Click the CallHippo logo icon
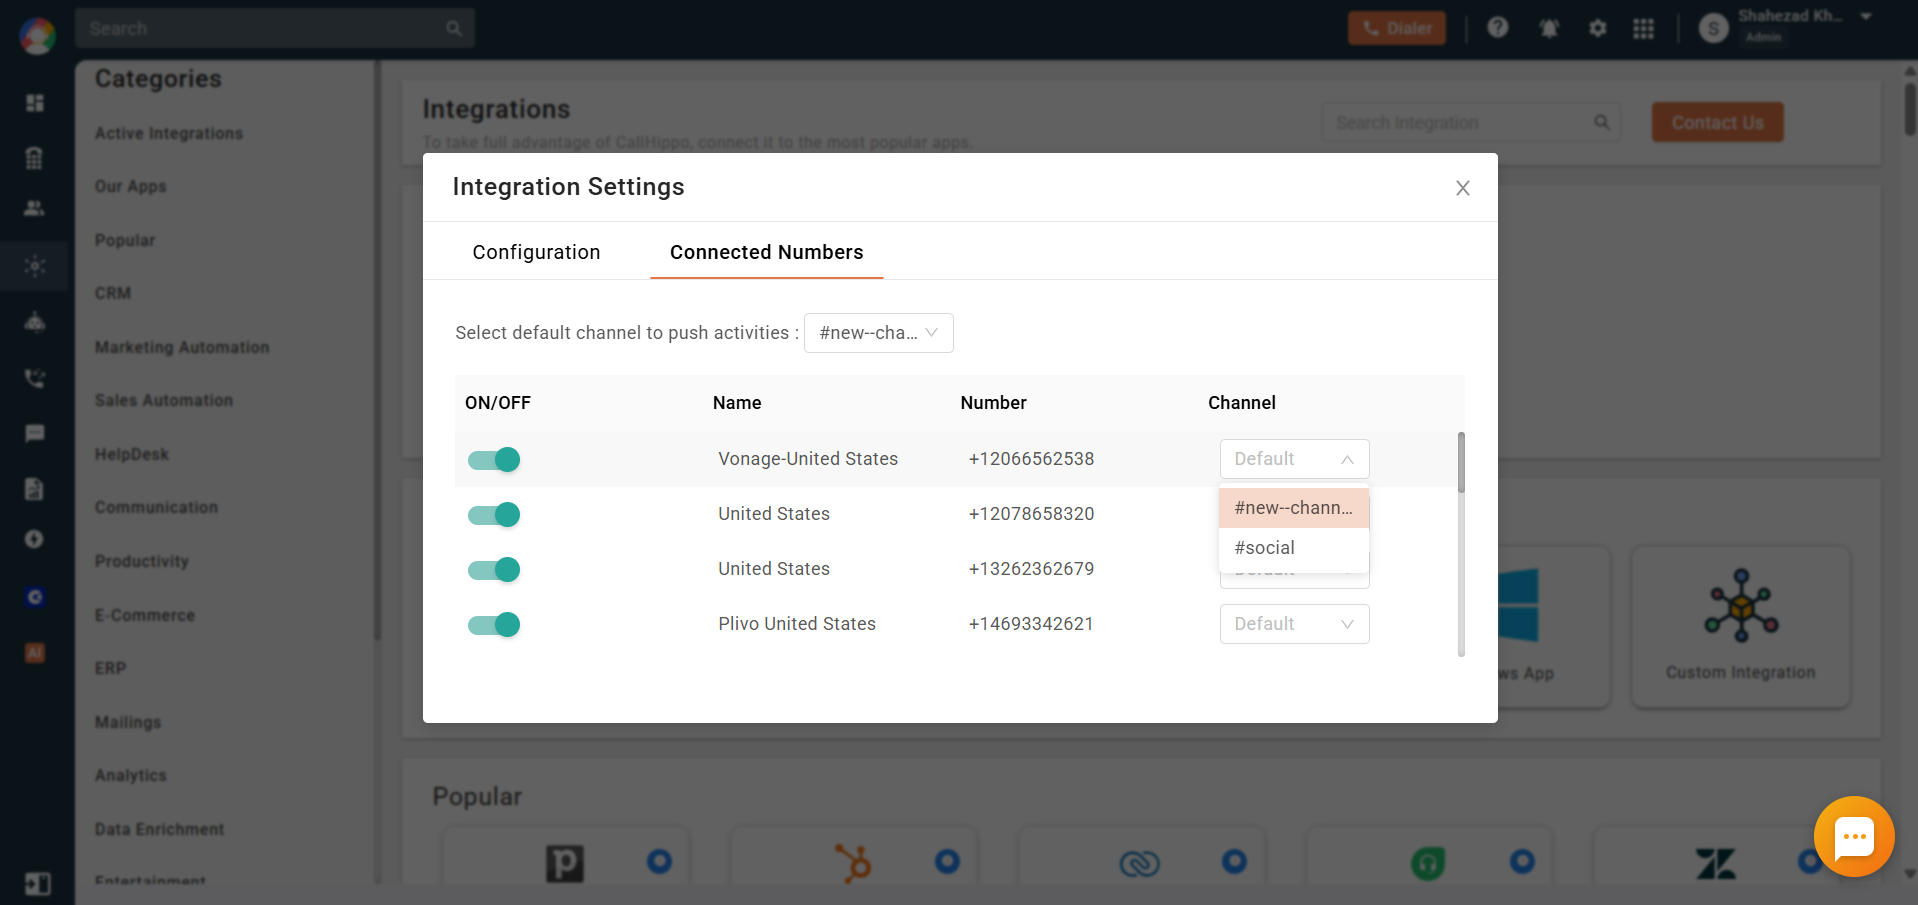Image resolution: width=1918 pixels, height=905 pixels. click(37, 35)
